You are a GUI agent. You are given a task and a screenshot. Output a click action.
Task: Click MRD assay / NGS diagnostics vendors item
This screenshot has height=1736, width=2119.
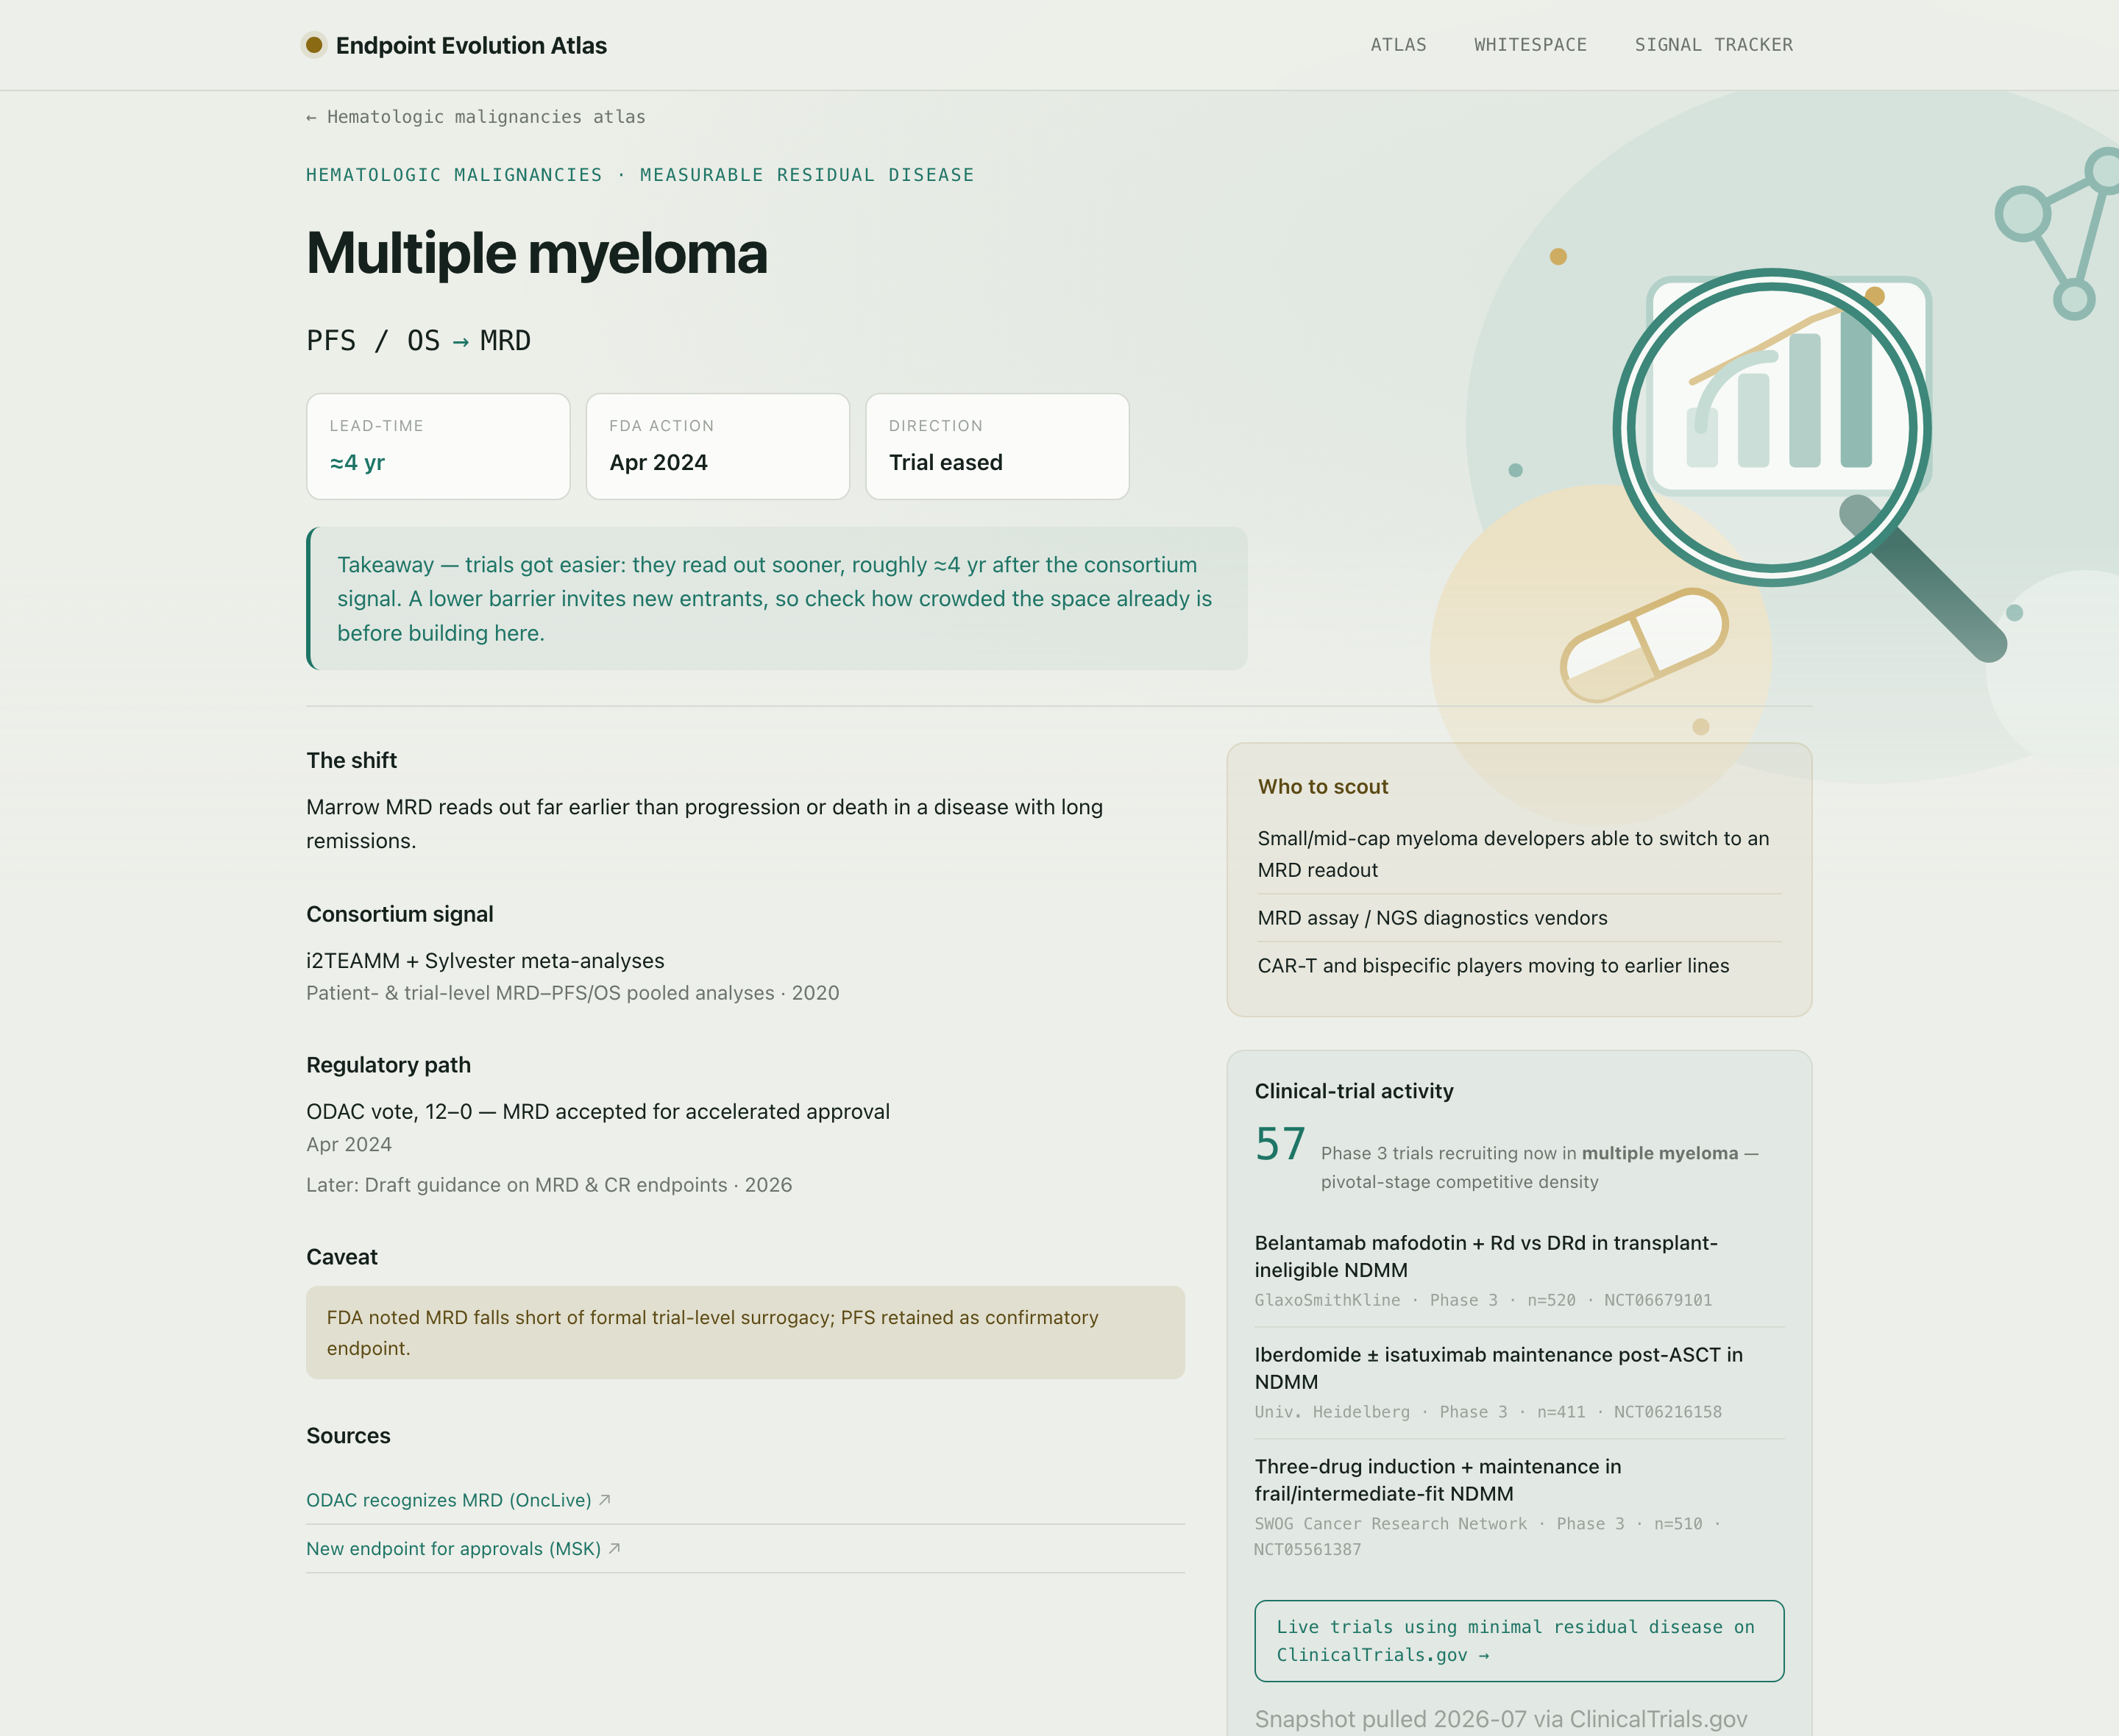(1432, 918)
